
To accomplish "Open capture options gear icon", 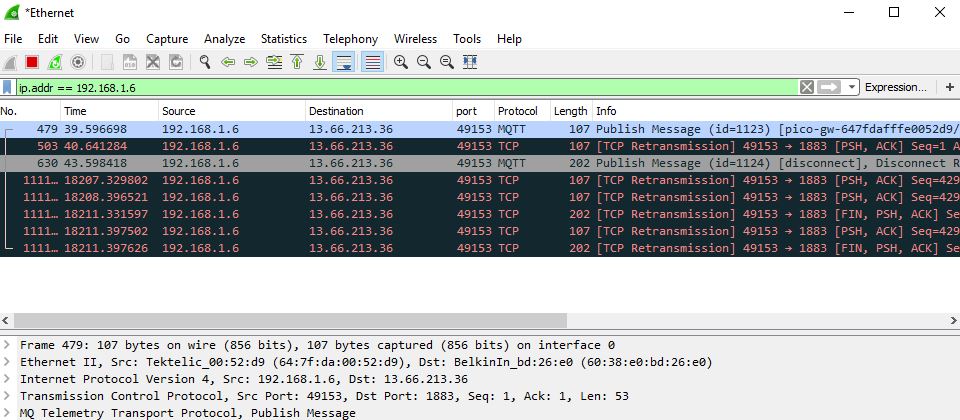I will tap(78, 62).
